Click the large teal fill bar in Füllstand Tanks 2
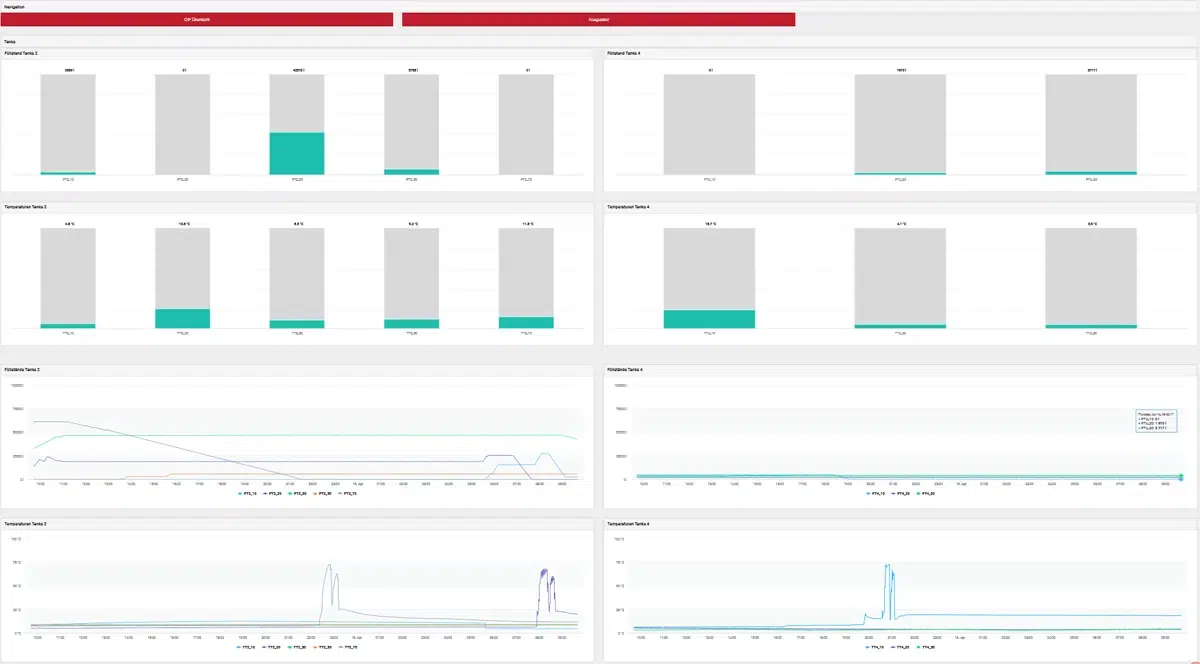Screen dimensions: 1200x664 [x=297, y=153]
